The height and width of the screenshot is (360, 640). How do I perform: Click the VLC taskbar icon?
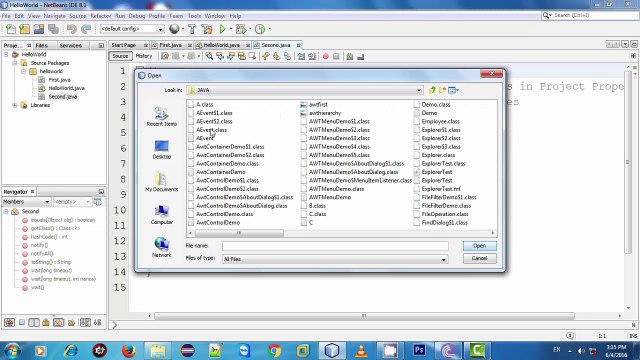(361, 351)
